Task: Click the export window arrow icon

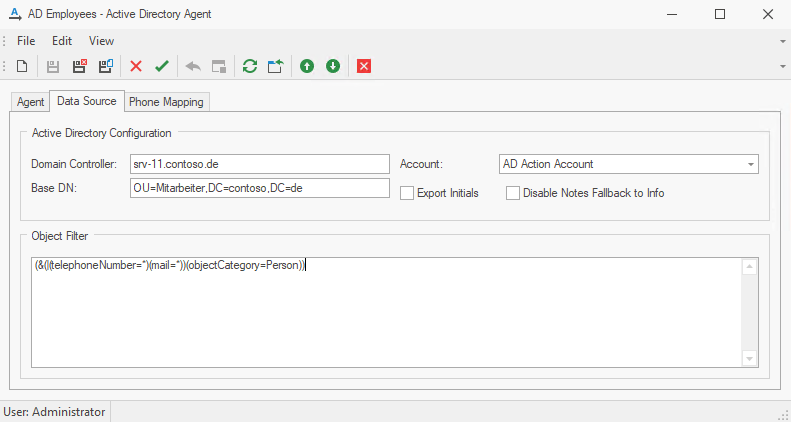Action: point(275,66)
